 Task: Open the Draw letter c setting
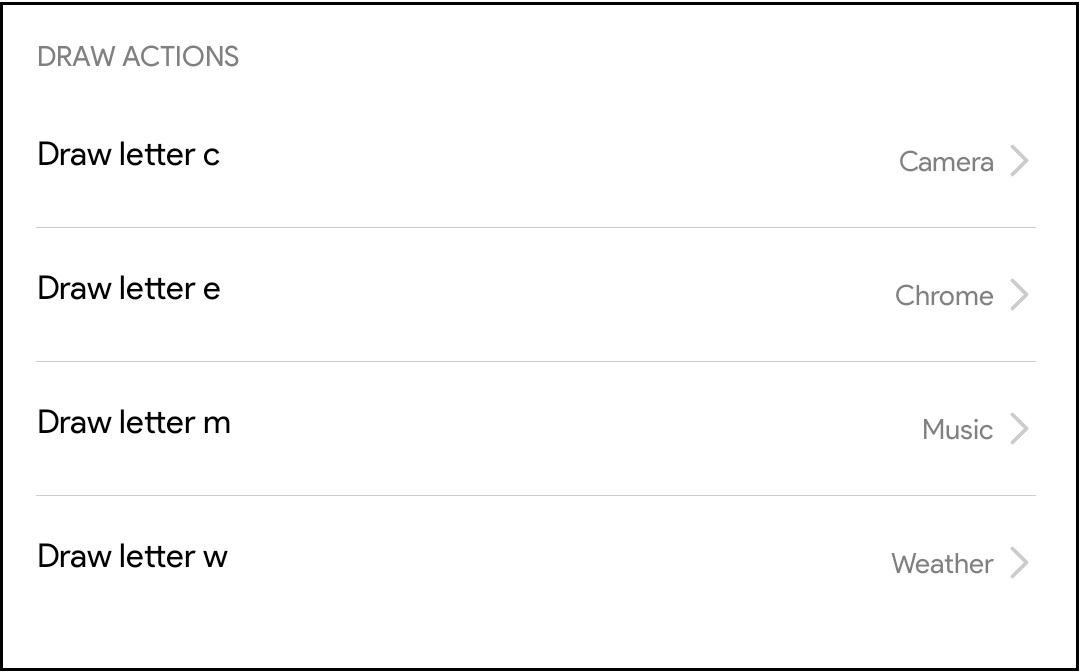(128, 155)
